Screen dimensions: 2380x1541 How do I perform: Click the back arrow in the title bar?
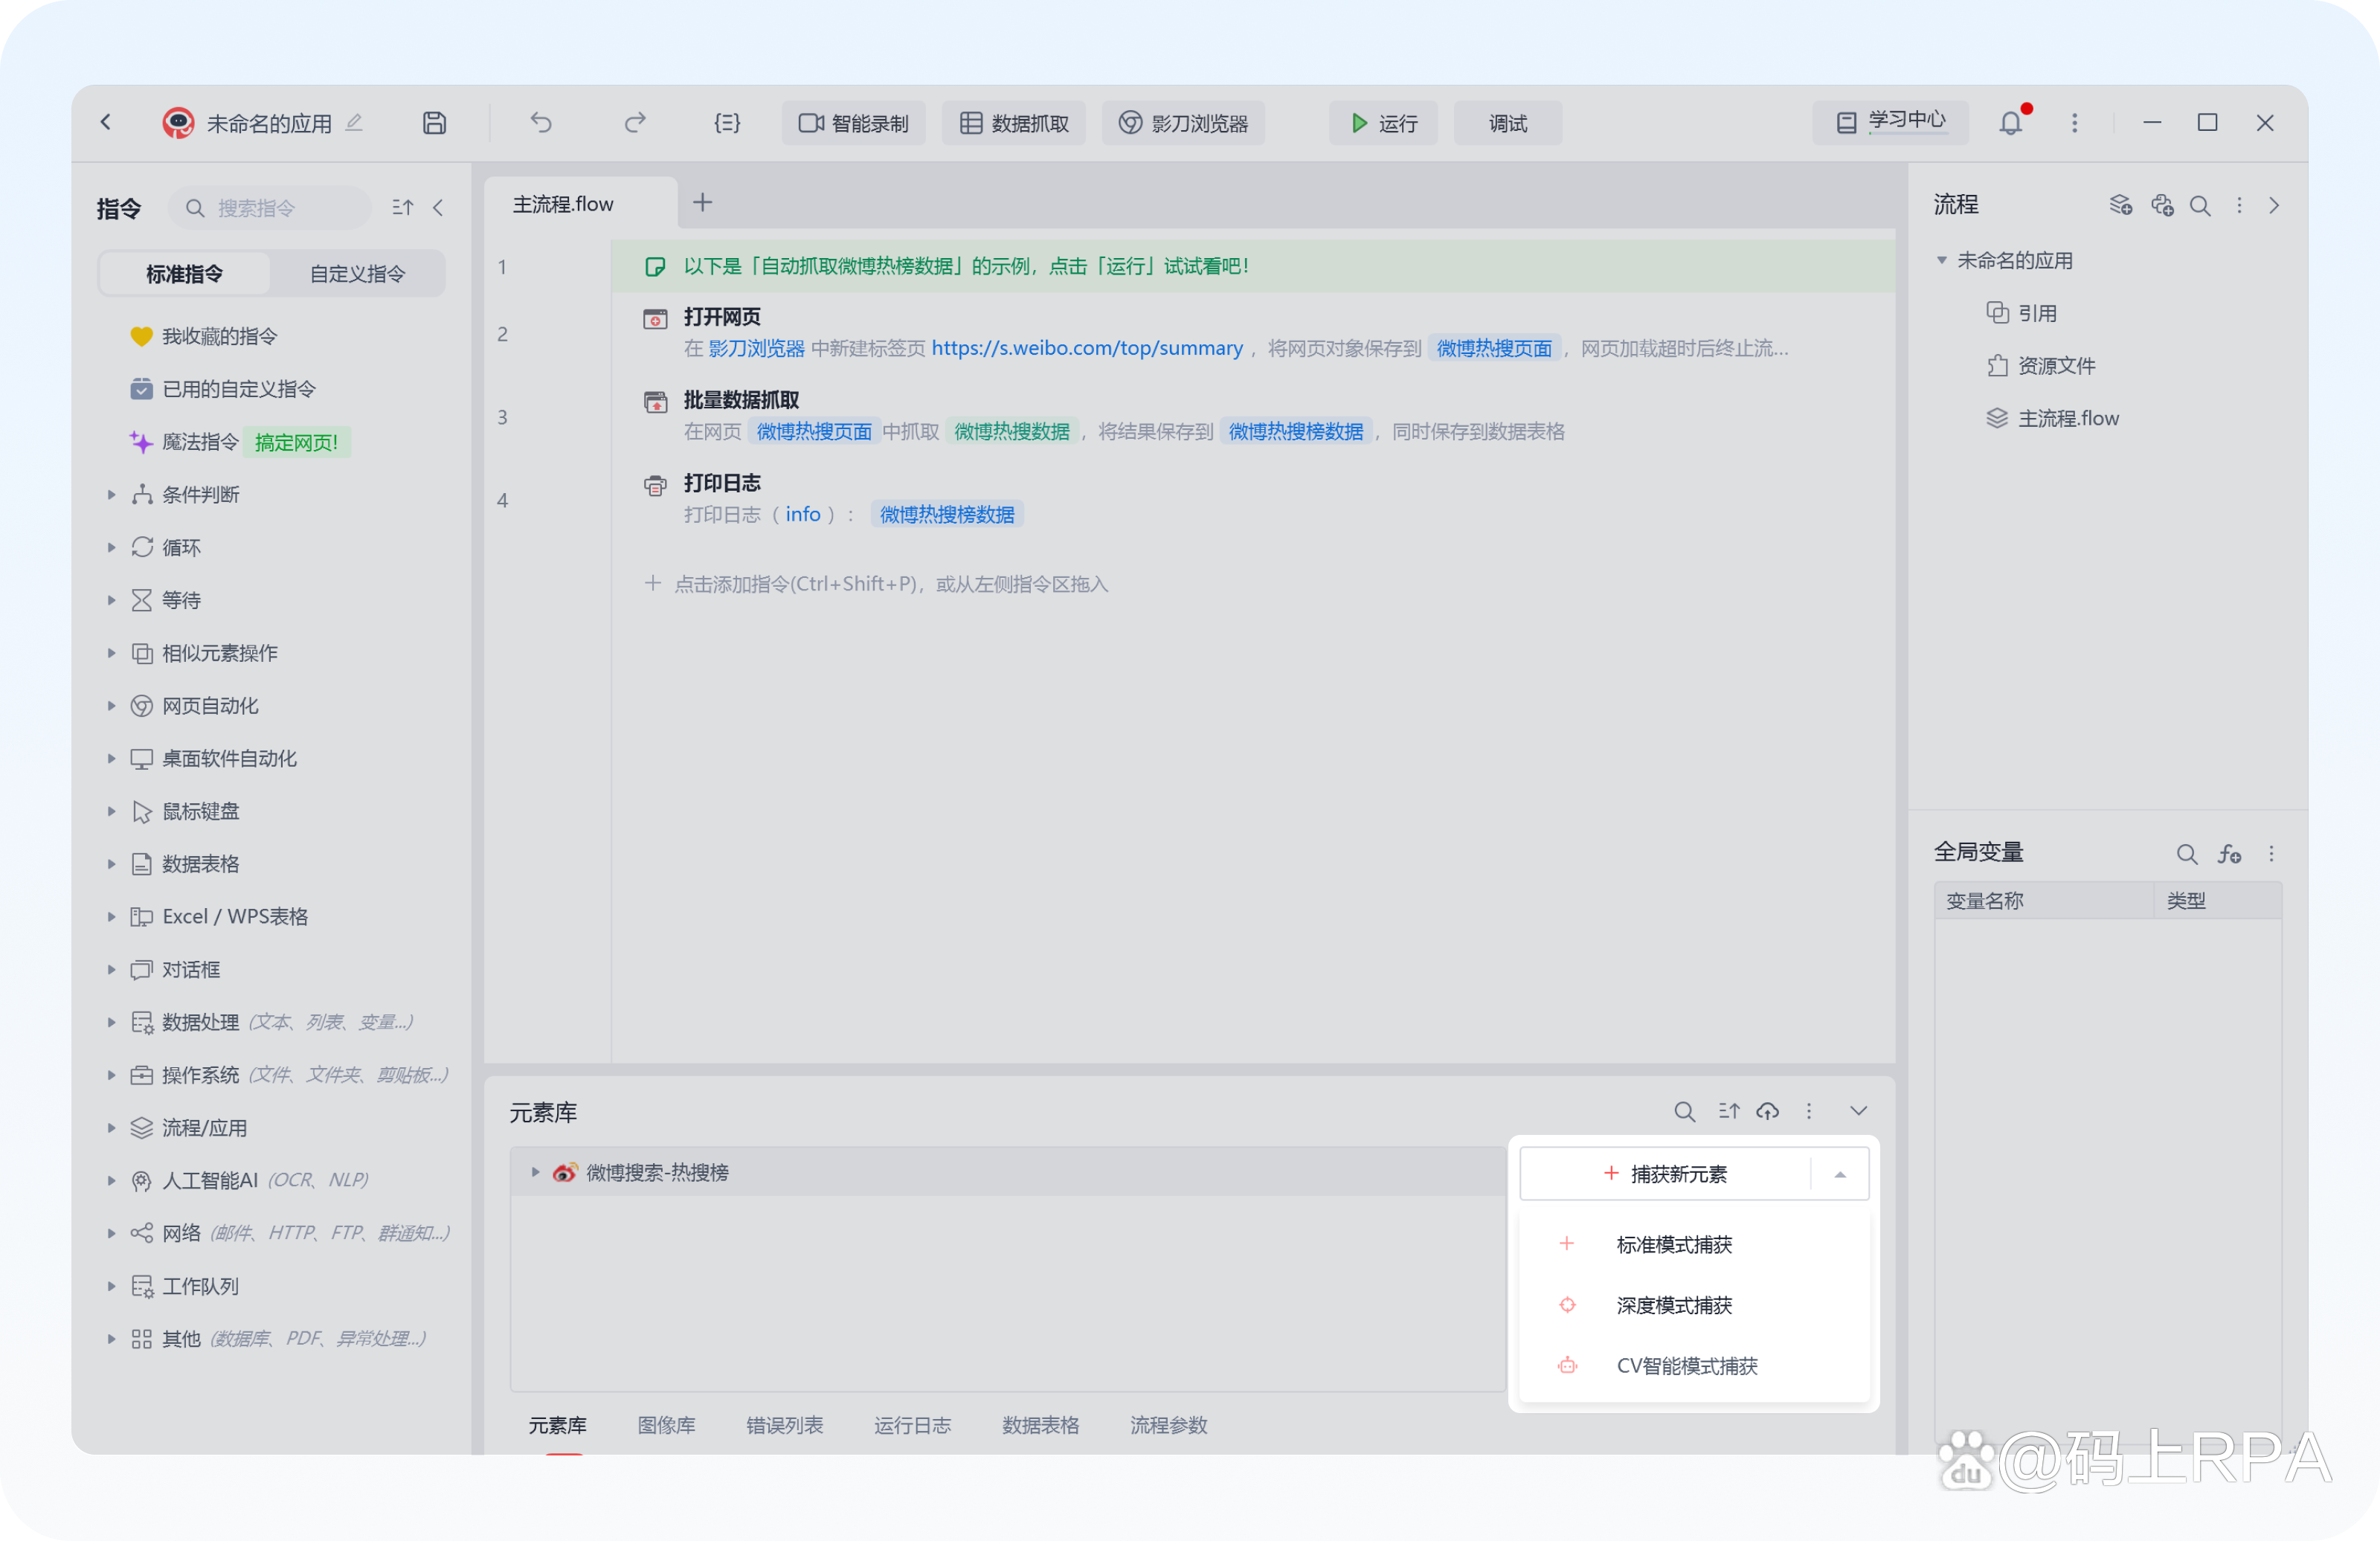[x=106, y=122]
